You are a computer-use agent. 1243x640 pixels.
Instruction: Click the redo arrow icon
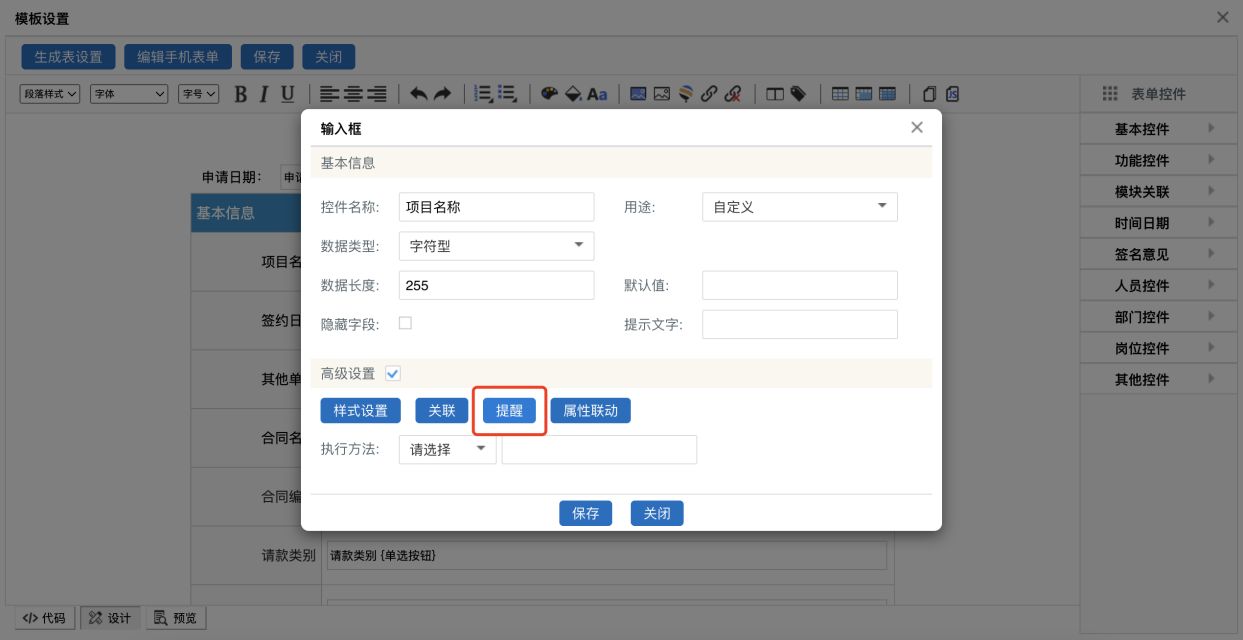442,94
